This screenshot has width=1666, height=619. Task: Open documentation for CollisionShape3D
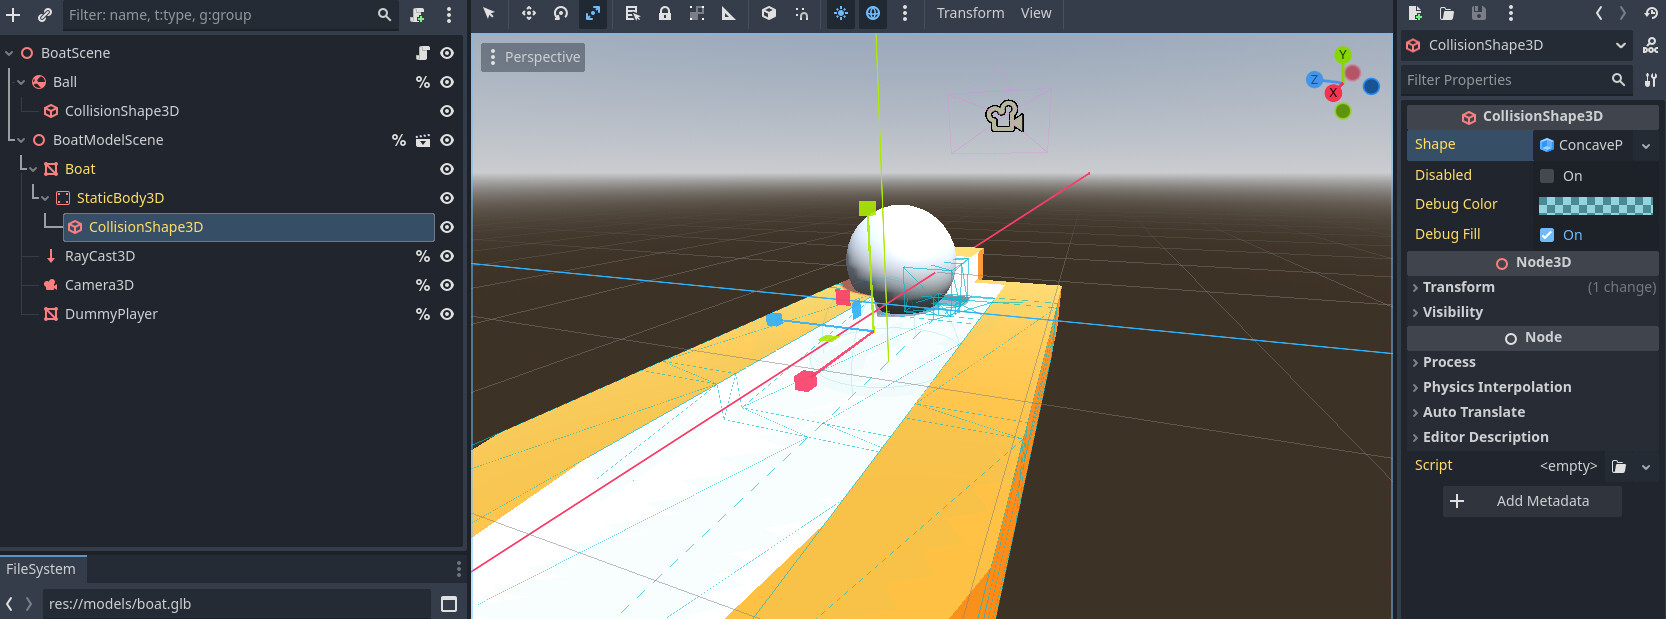tap(1650, 45)
